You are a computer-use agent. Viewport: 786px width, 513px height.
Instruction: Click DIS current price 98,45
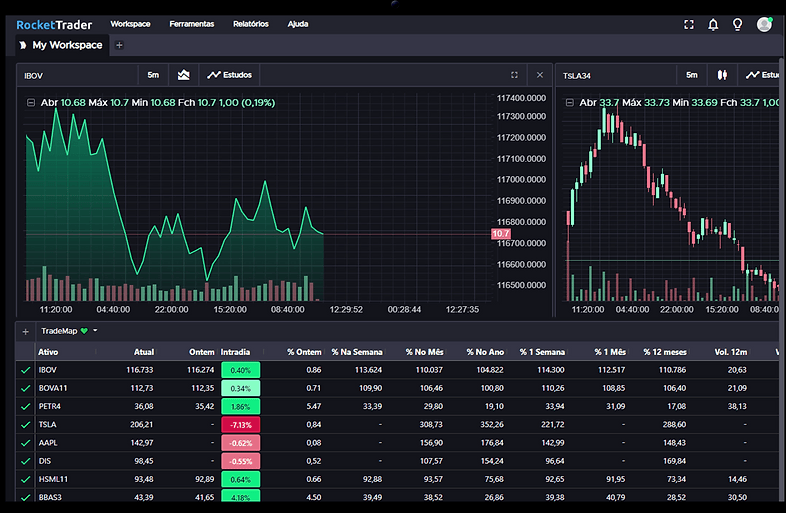coord(144,461)
